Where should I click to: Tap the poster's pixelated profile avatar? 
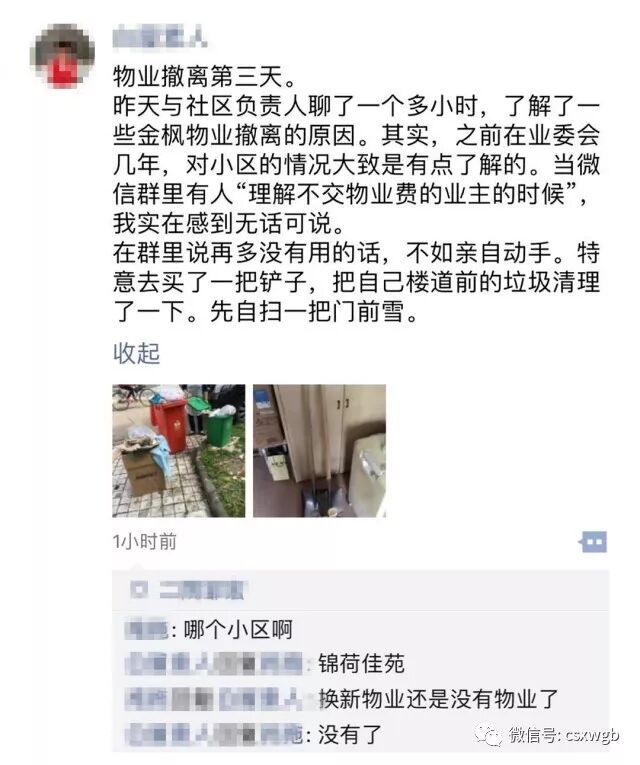pos(62,56)
